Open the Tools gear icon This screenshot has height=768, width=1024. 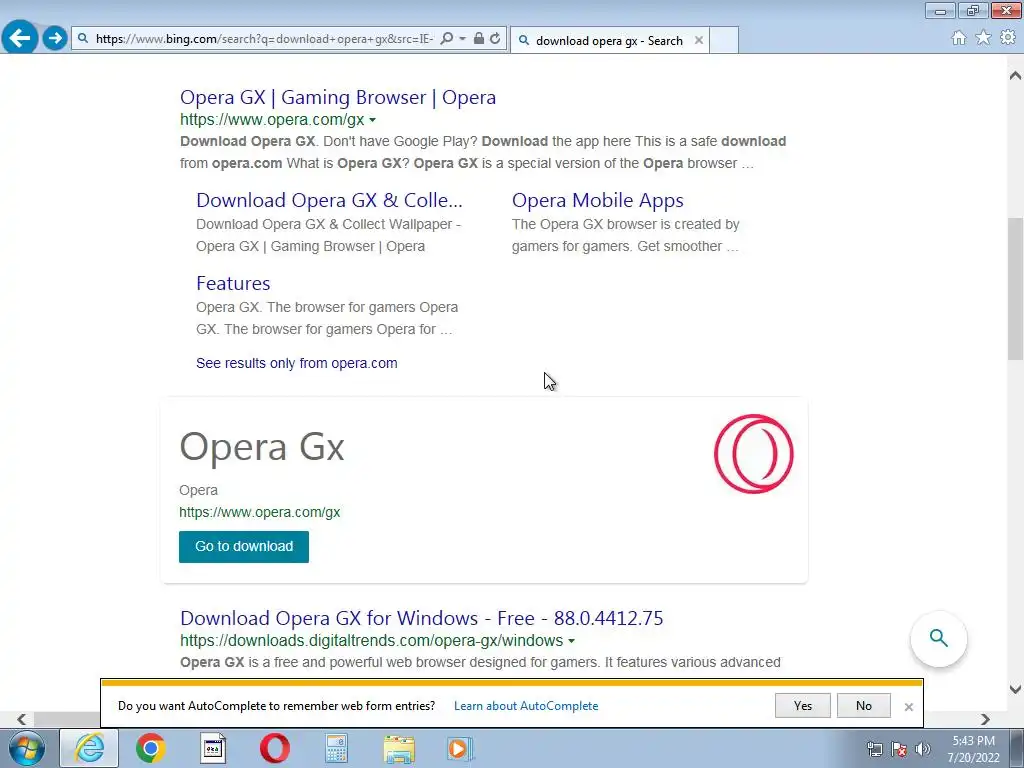click(x=1008, y=38)
